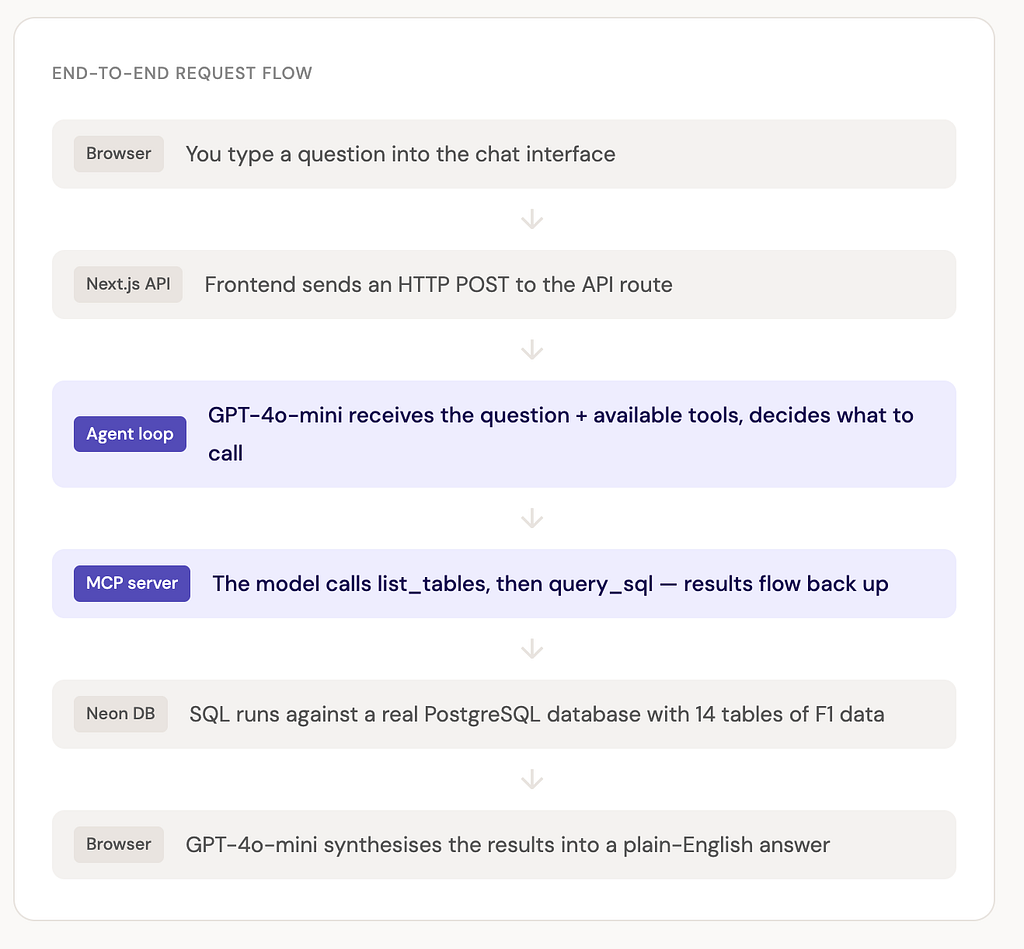Click the purple MCP server badge
Viewport: 1024px width, 949px height.
click(132, 583)
